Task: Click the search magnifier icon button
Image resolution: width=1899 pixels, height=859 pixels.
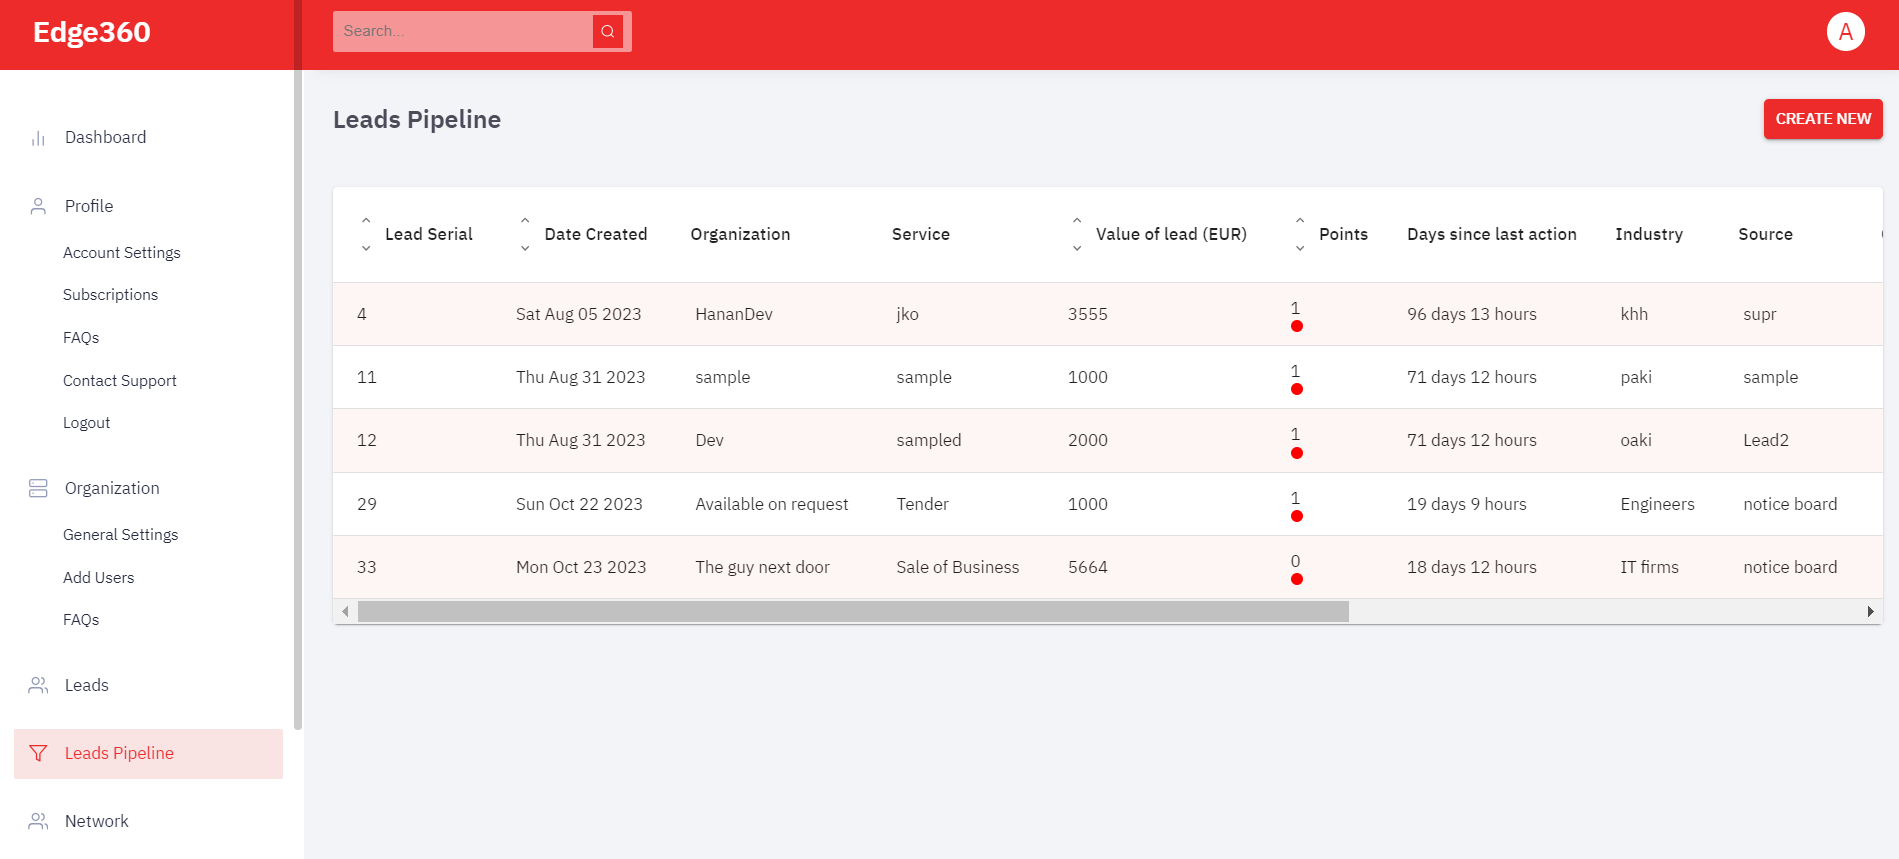Action: tap(607, 31)
